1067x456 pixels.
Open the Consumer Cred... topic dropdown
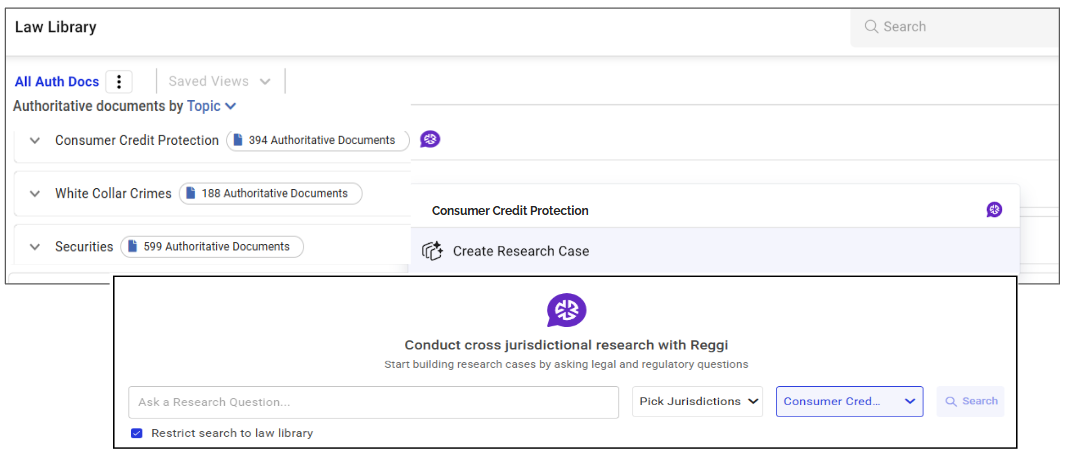[x=849, y=401]
